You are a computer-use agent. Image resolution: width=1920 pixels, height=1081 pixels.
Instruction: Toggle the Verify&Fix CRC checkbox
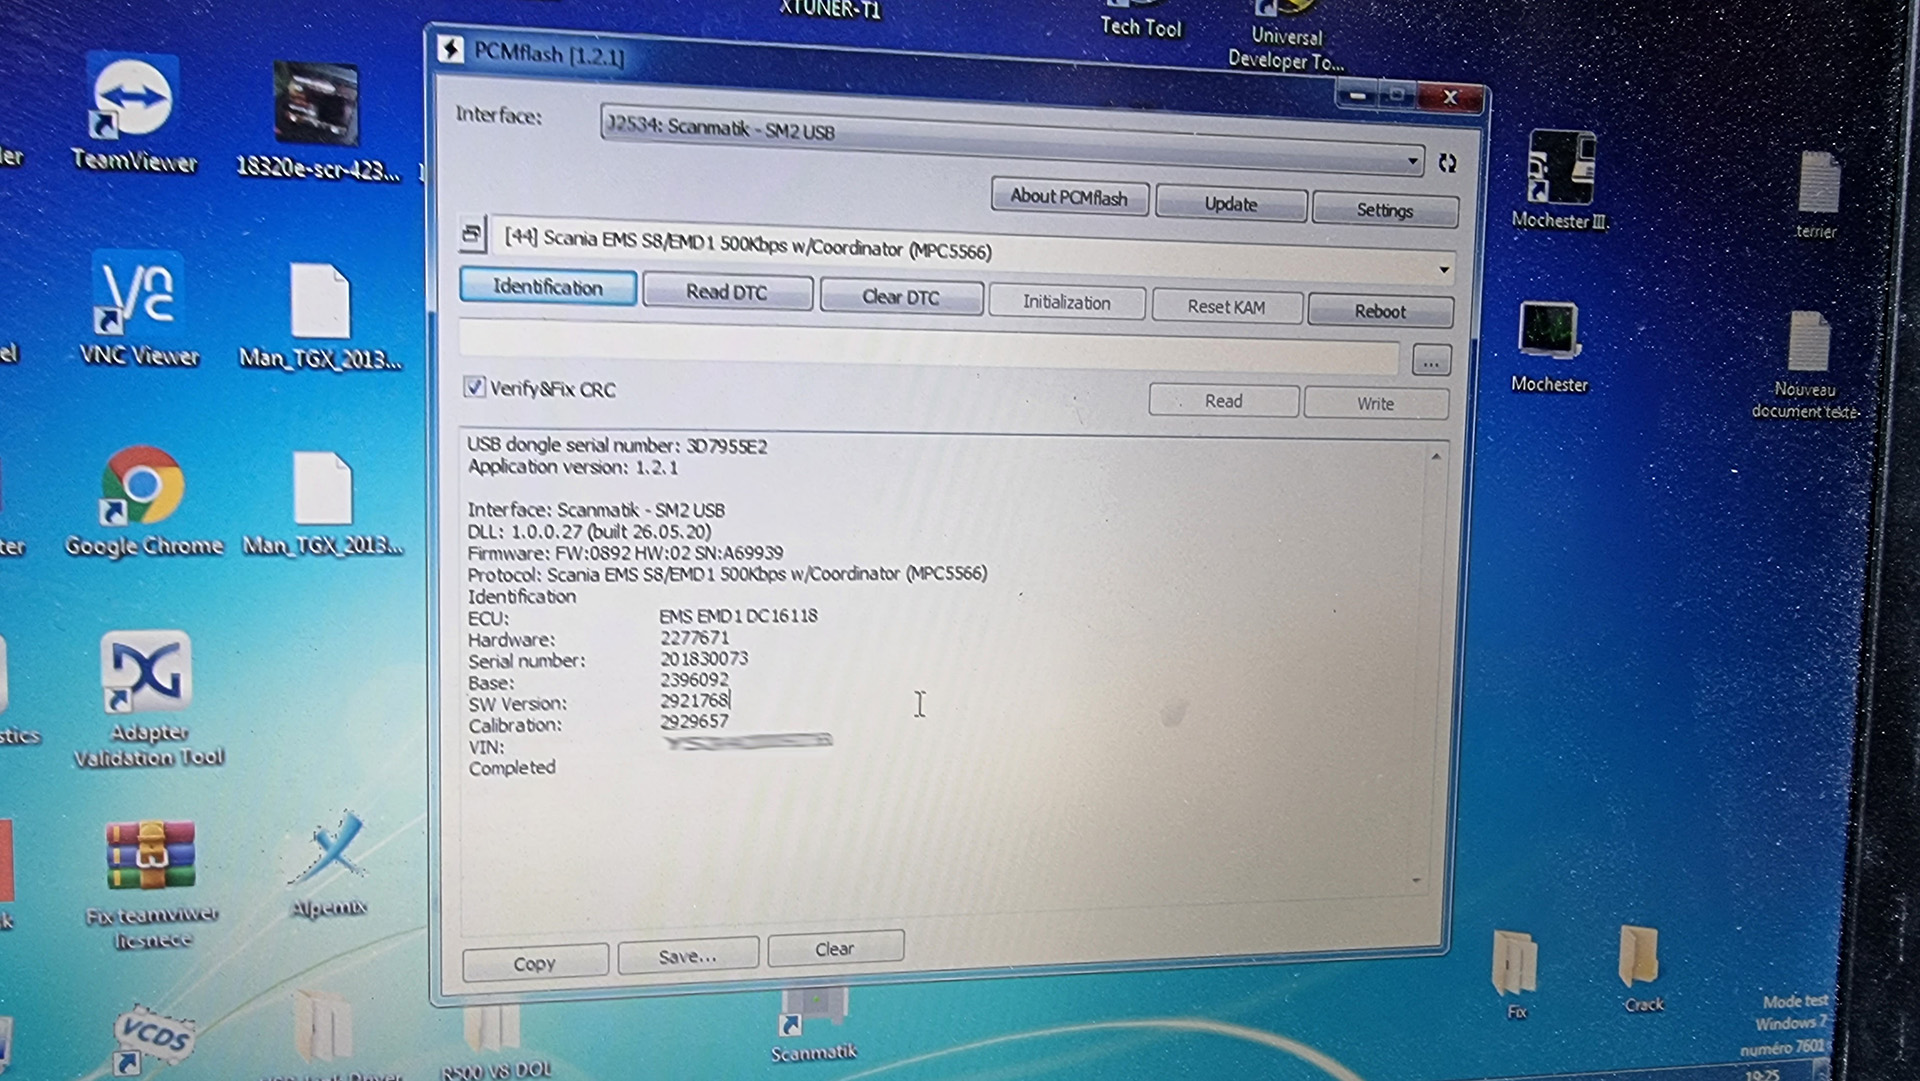pyautogui.click(x=475, y=387)
